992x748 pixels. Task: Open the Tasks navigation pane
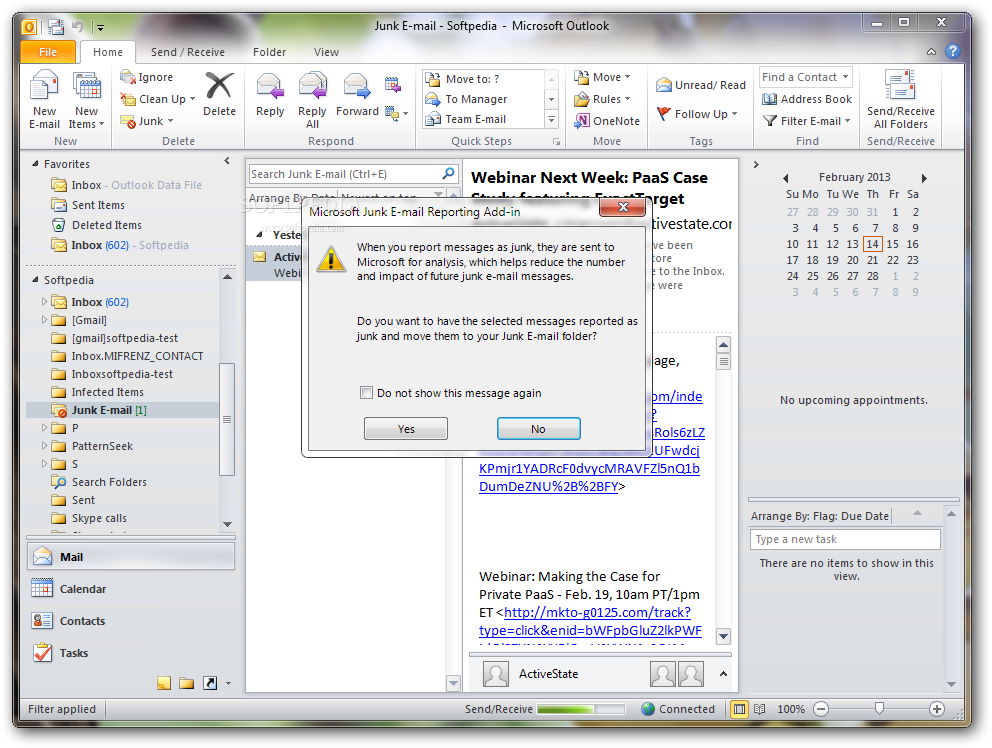[131, 653]
